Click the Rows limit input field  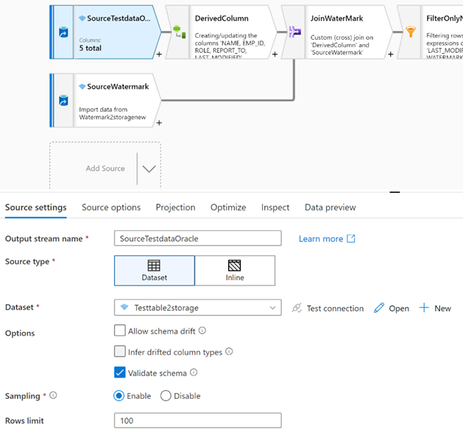pyautogui.click(x=198, y=420)
